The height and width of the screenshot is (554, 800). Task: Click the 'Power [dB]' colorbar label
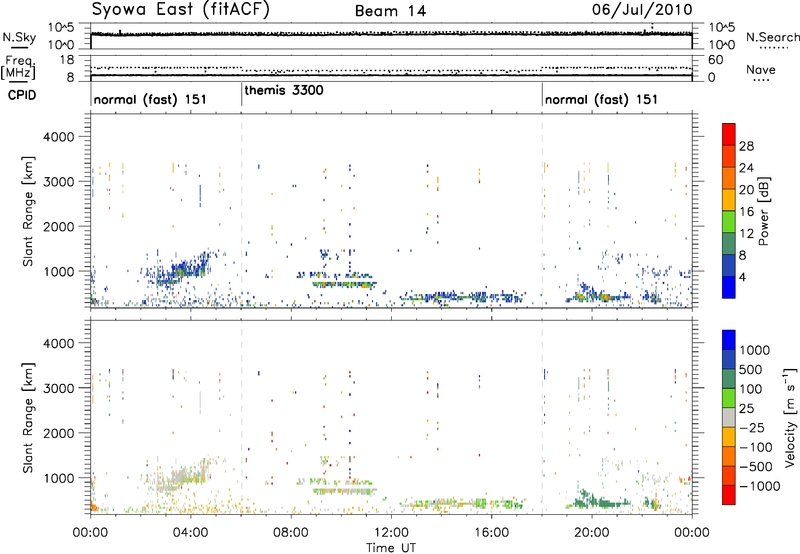(x=763, y=211)
